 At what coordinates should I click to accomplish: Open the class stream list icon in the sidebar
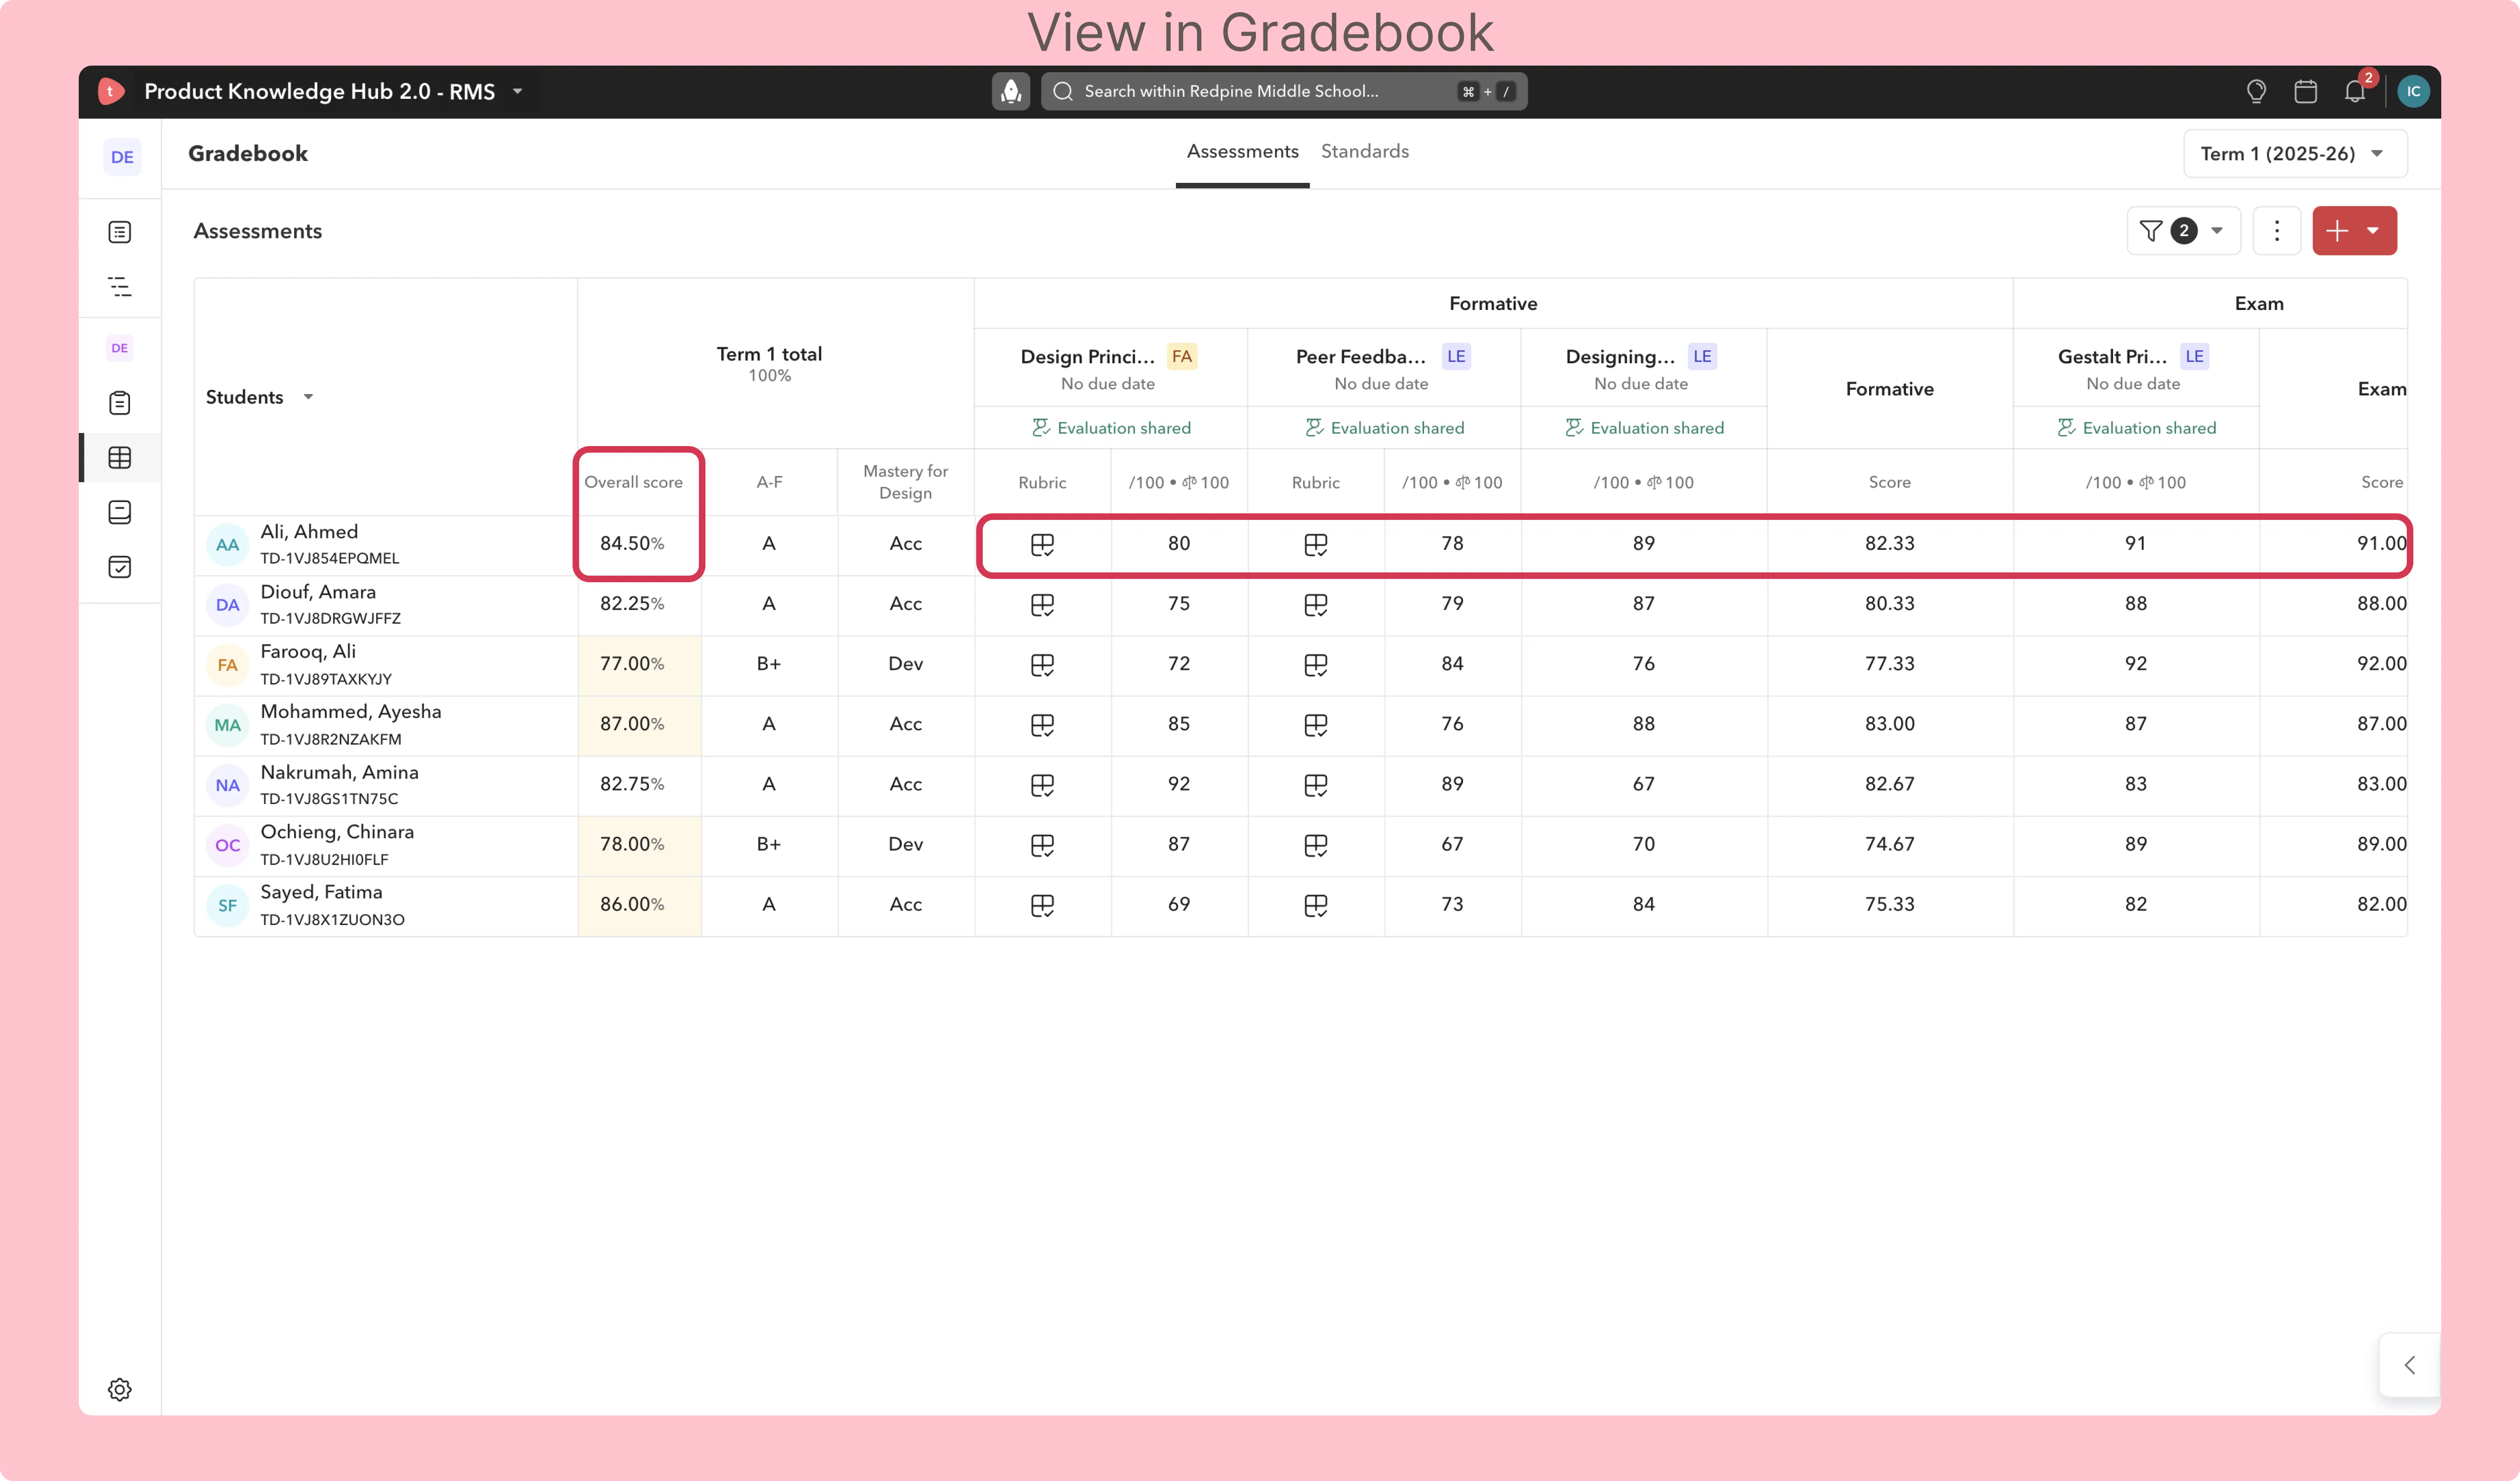pyautogui.click(x=120, y=232)
